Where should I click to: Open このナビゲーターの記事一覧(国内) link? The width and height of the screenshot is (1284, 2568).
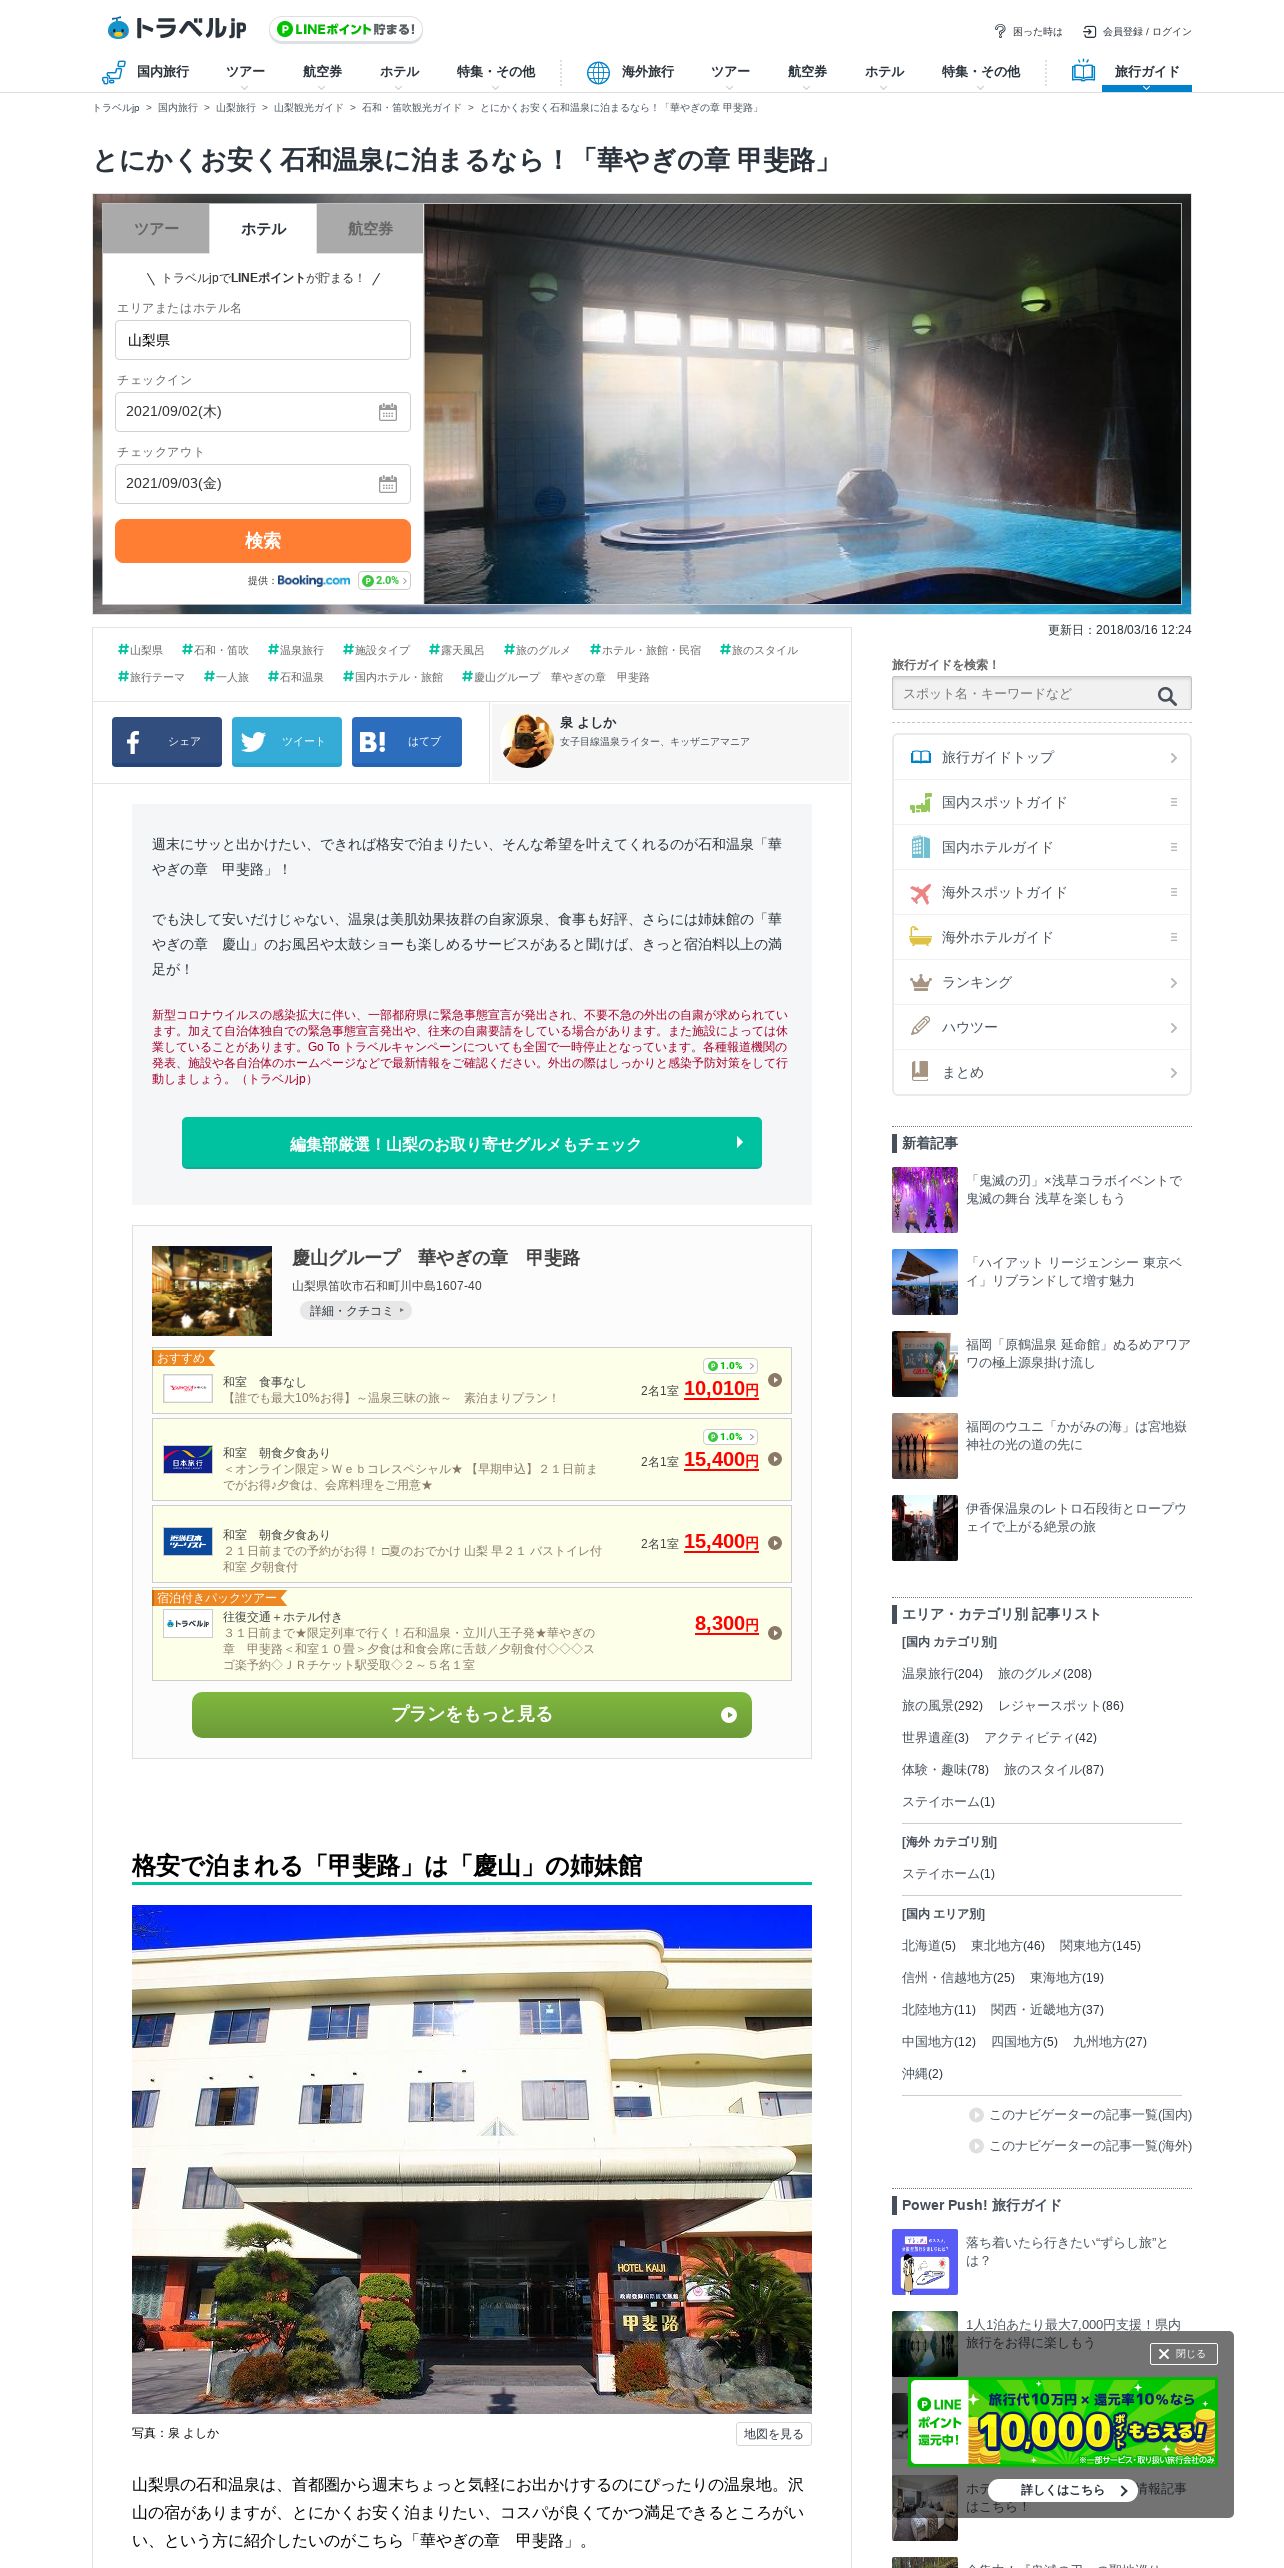[x=1082, y=2115]
